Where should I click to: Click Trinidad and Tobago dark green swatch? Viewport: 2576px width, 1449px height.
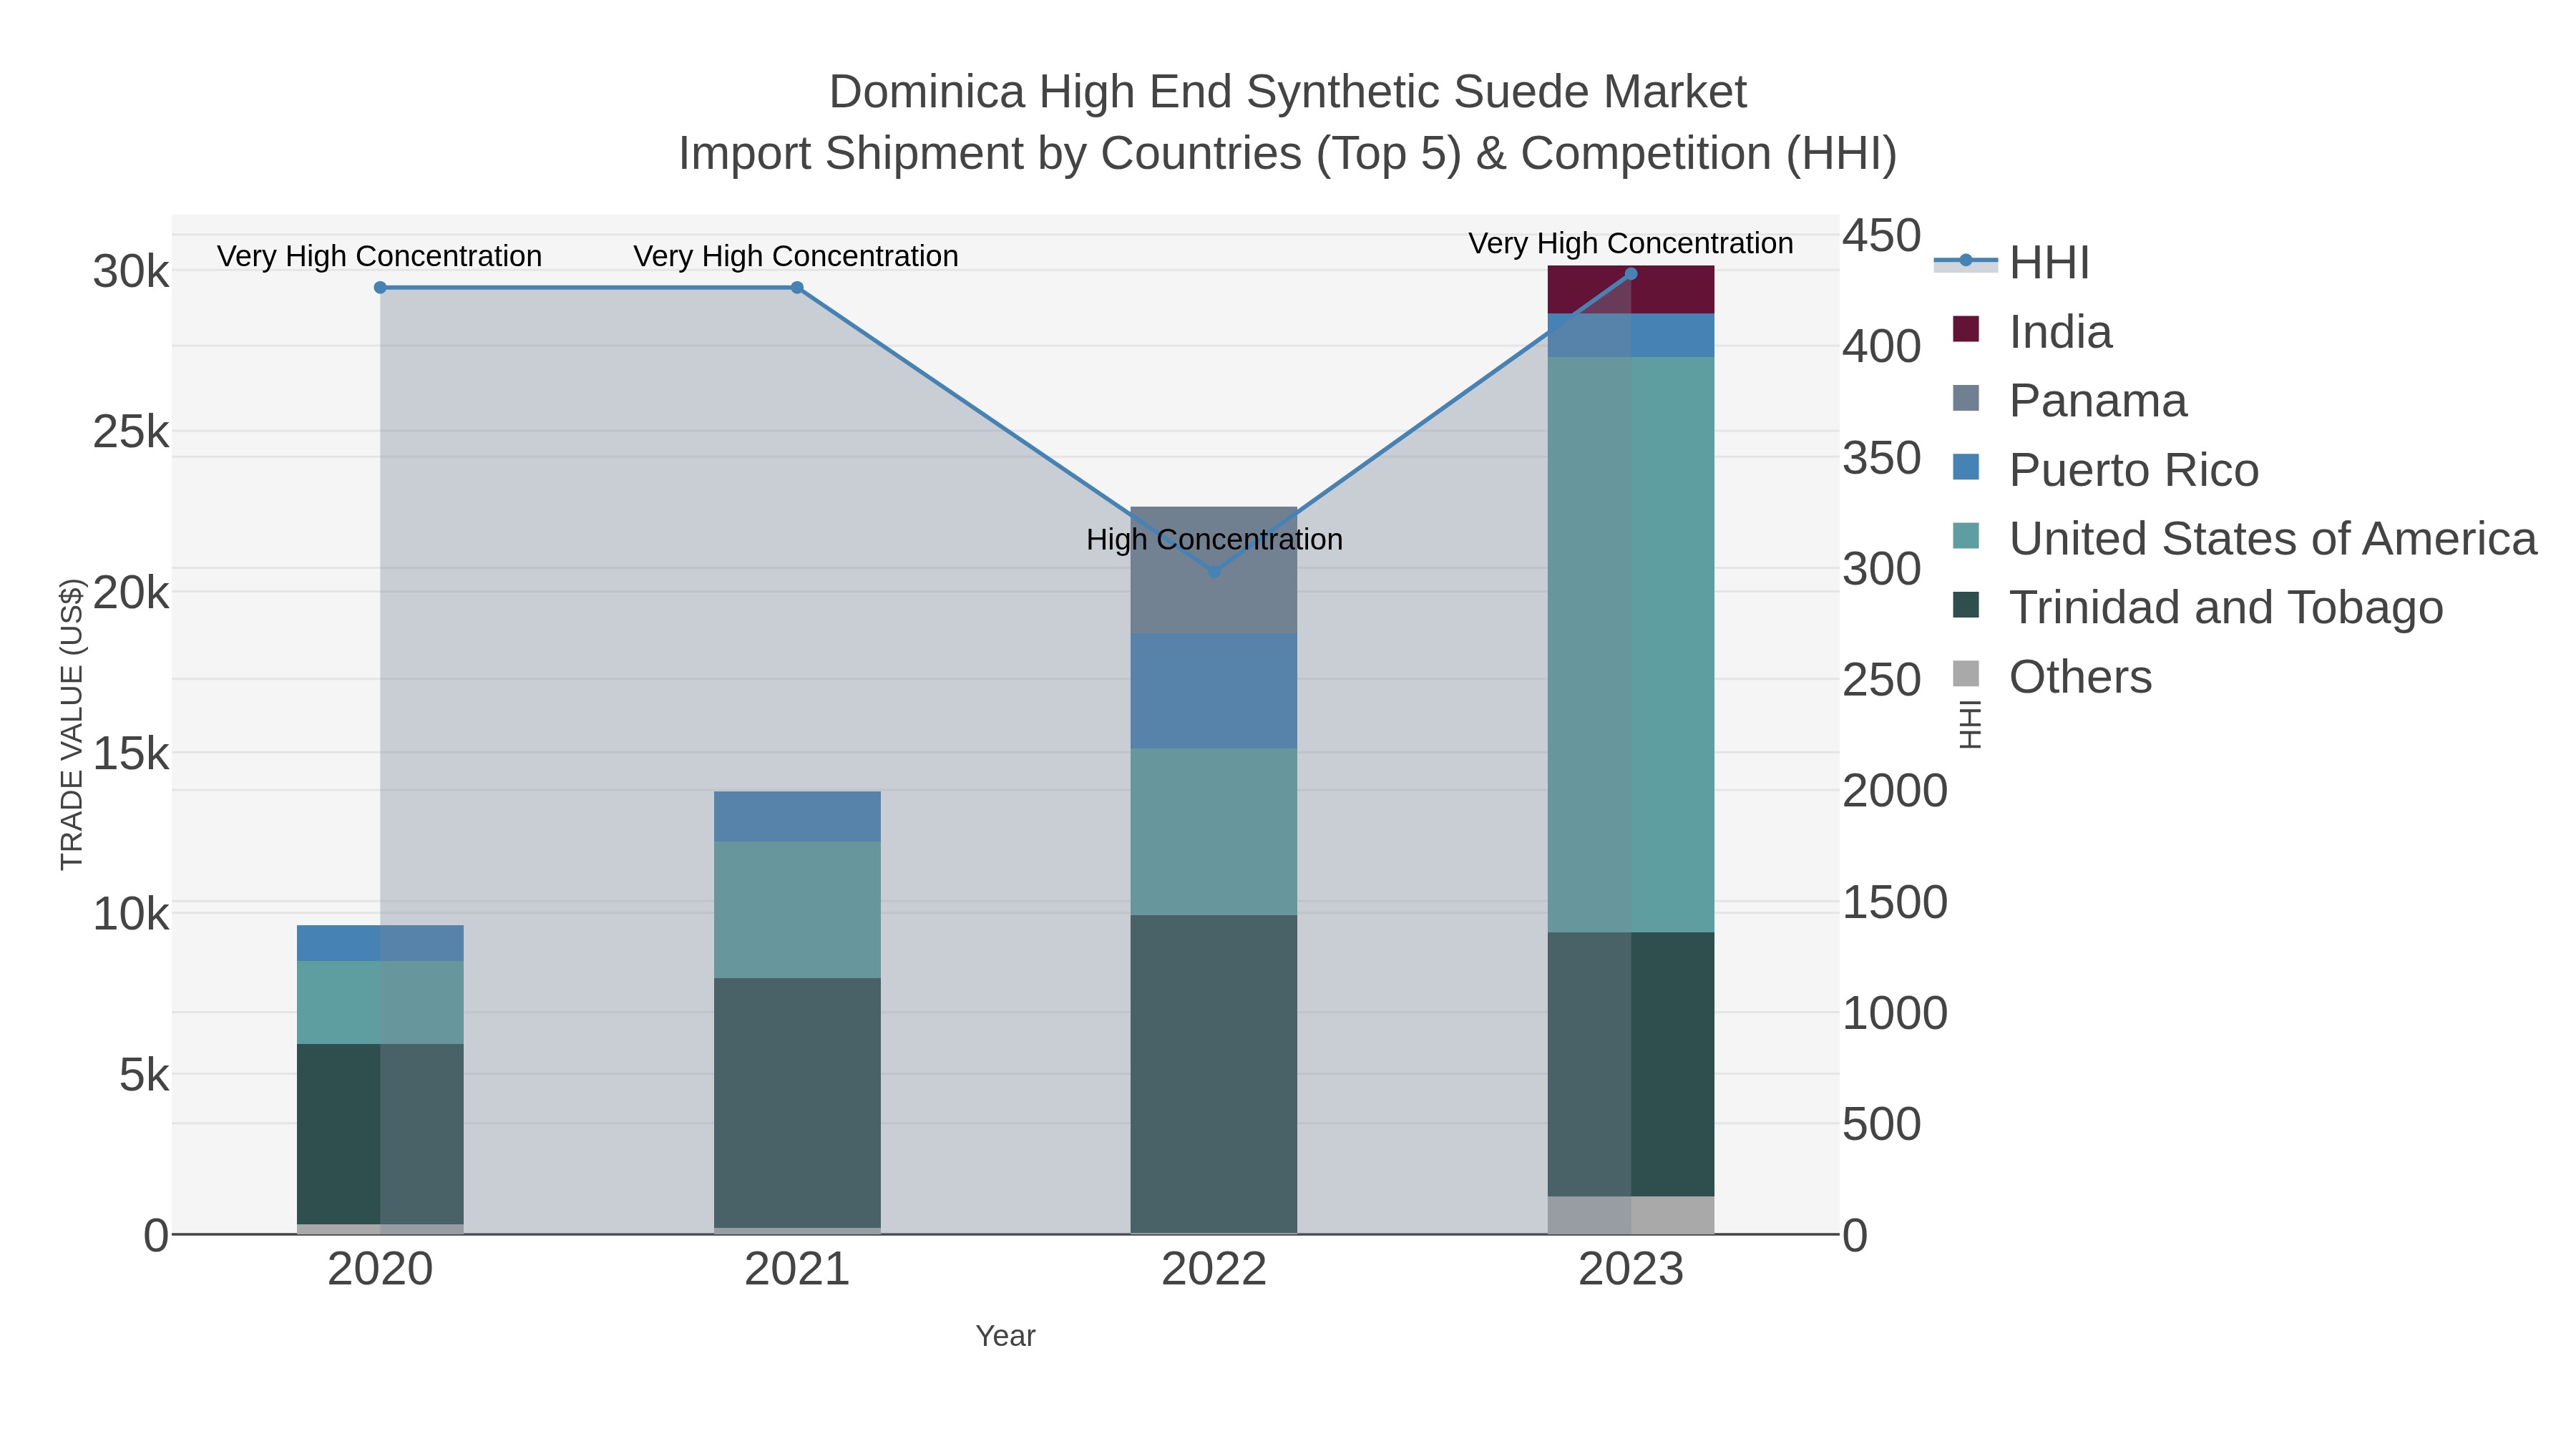click(x=1966, y=605)
